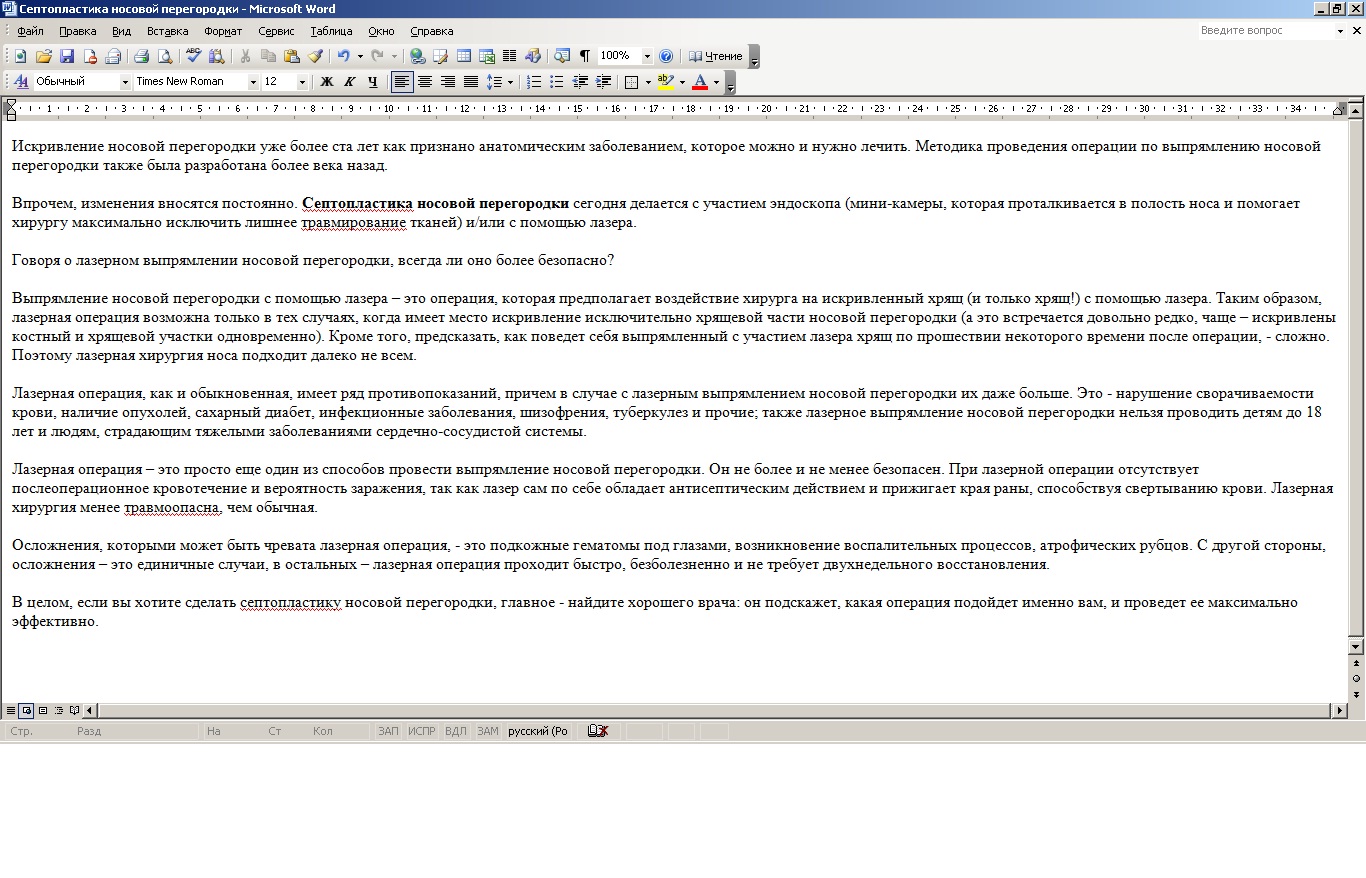Click the Введите вопрос help search field
Screen dimensions: 1366x878
[1265, 31]
